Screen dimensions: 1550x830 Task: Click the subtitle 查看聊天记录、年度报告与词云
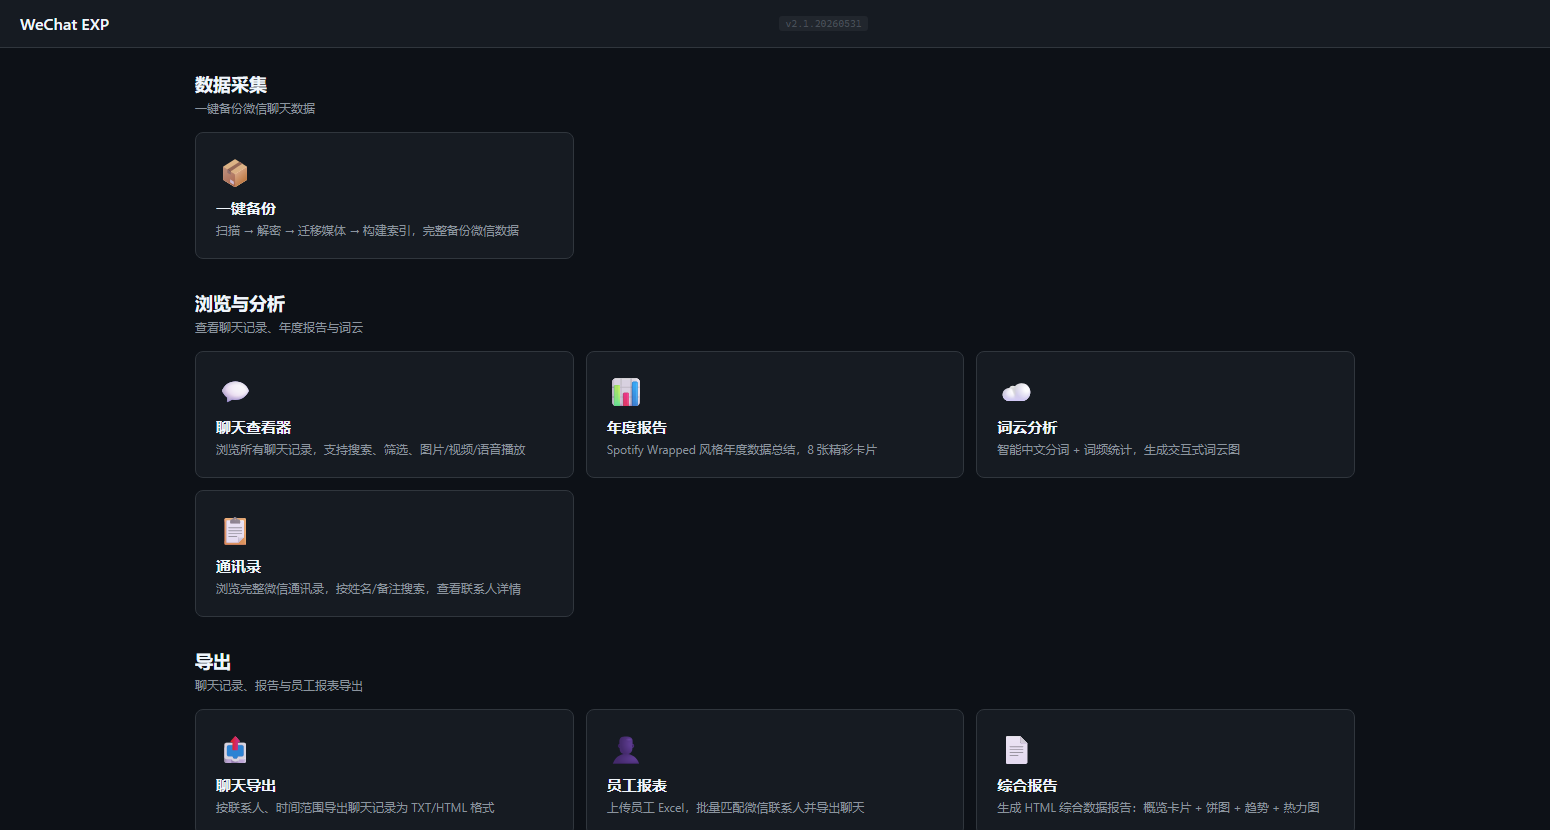point(279,328)
